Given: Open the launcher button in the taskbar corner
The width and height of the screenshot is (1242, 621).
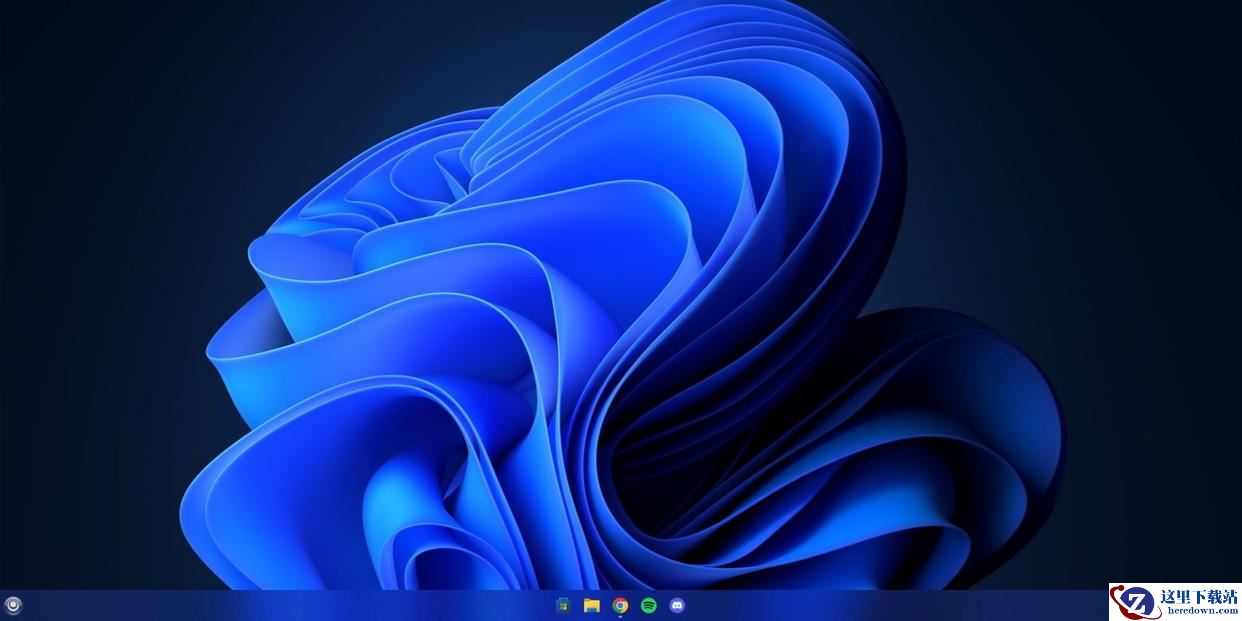Looking at the screenshot, I should click(x=12, y=605).
